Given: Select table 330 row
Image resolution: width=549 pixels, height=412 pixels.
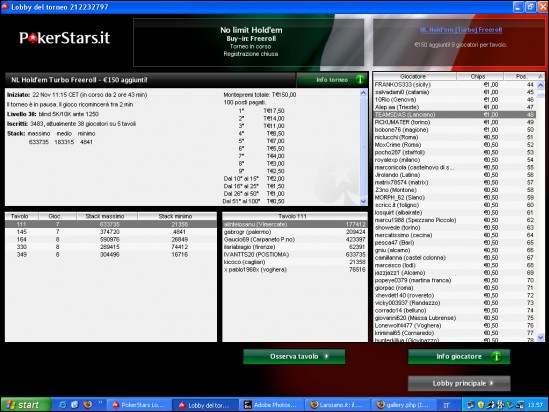Looking at the screenshot, I should coord(111,247).
